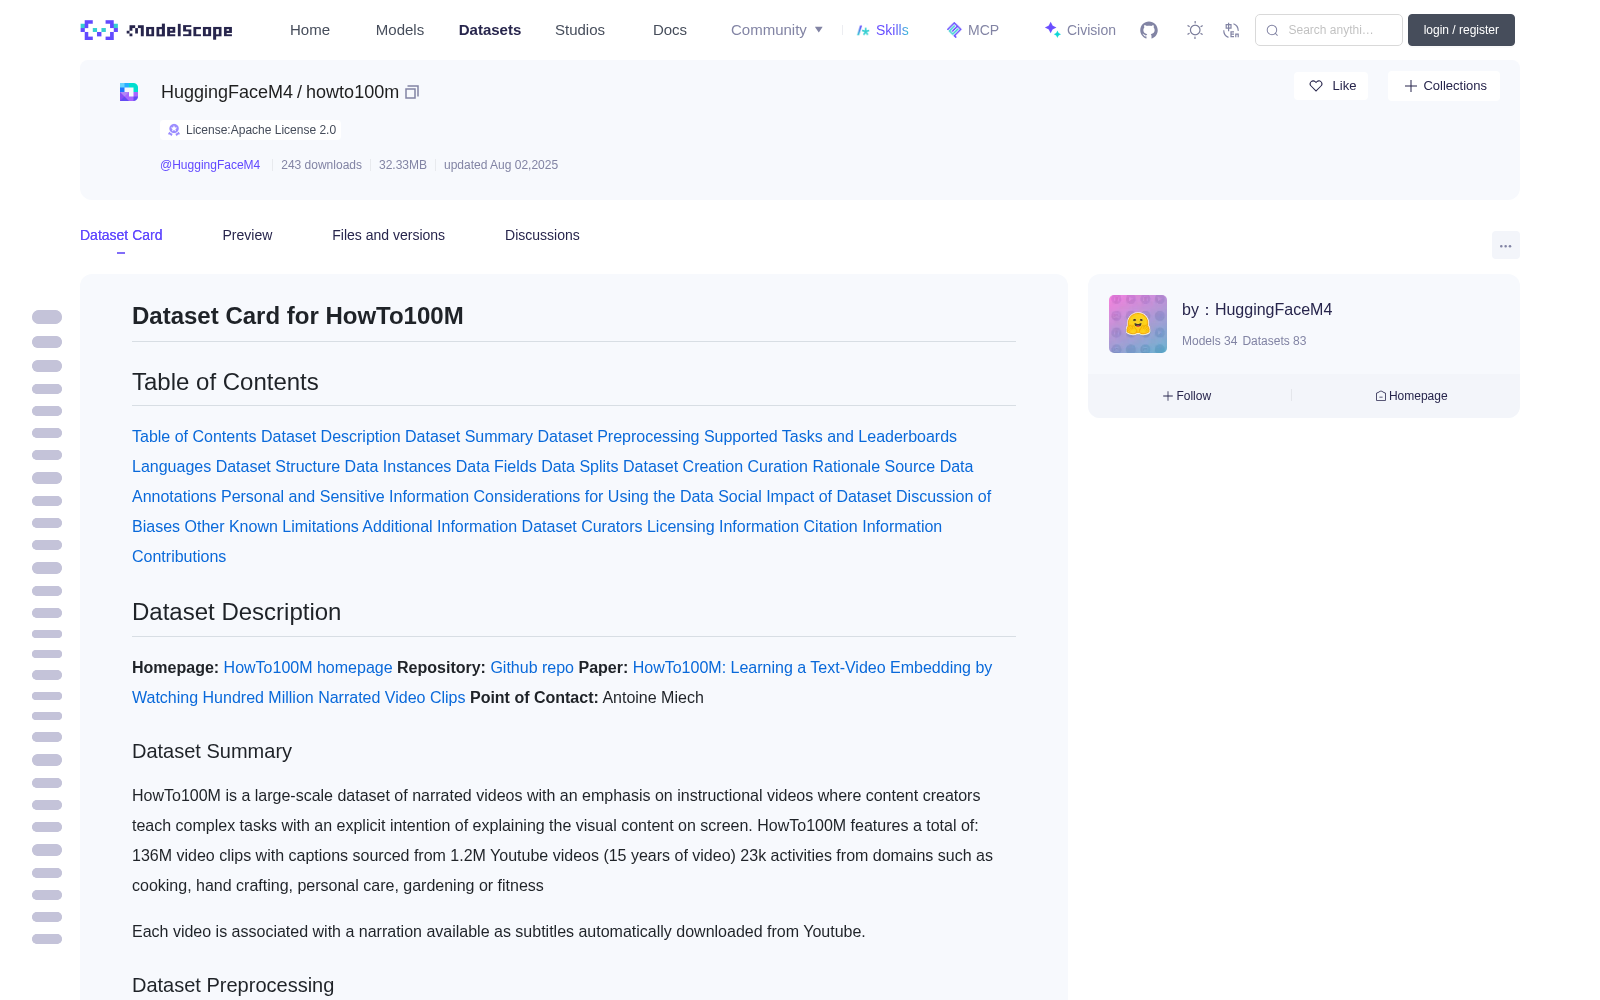Jump to Licensing Information in contents
The height and width of the screenshot is (1000, 1600).
pos(723,526)
